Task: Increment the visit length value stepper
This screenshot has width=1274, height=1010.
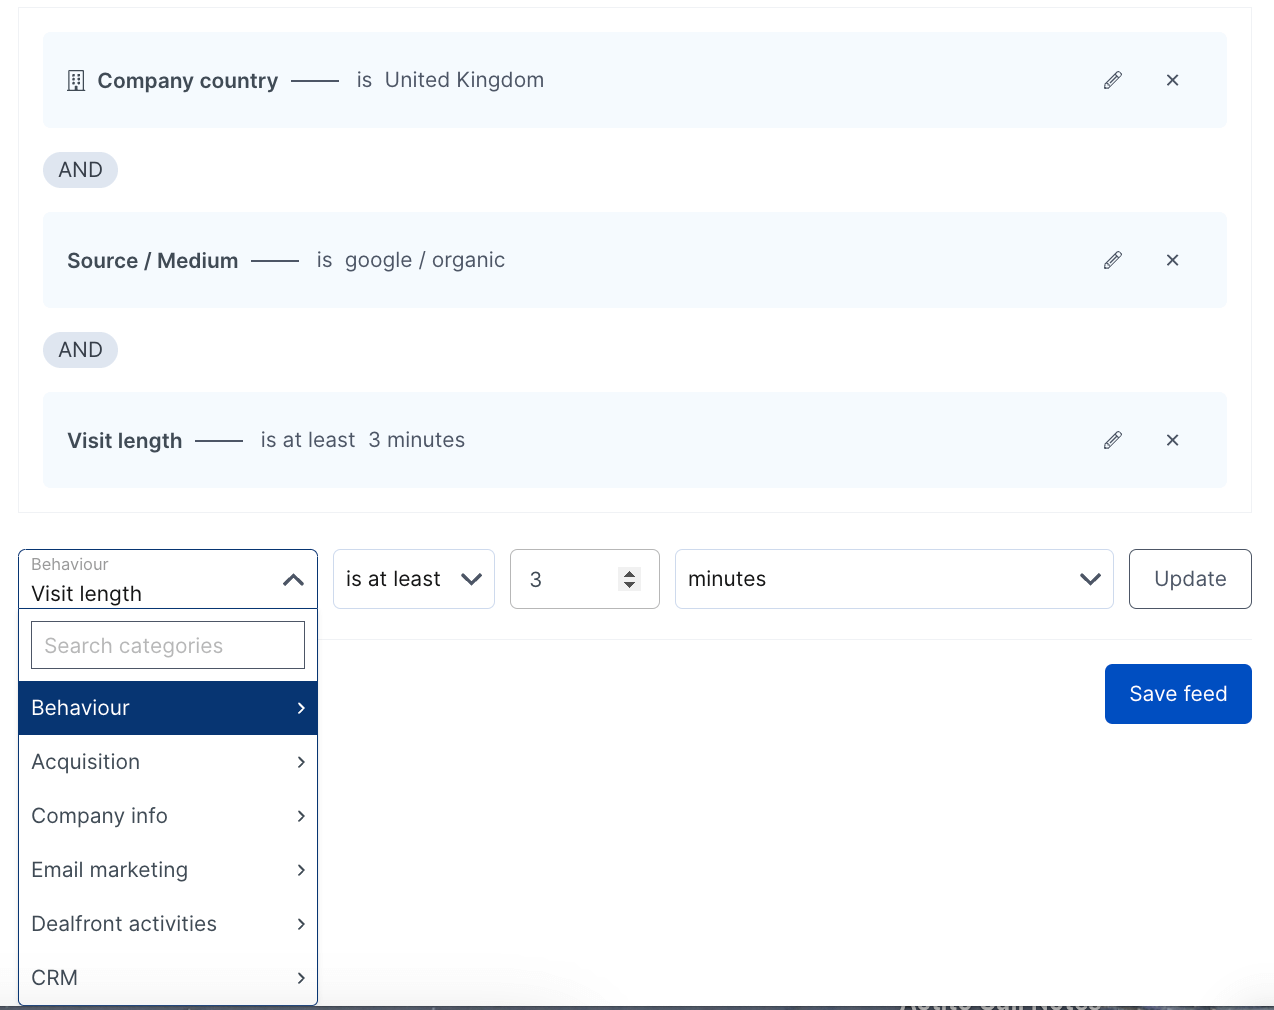Action: (630, 572)
